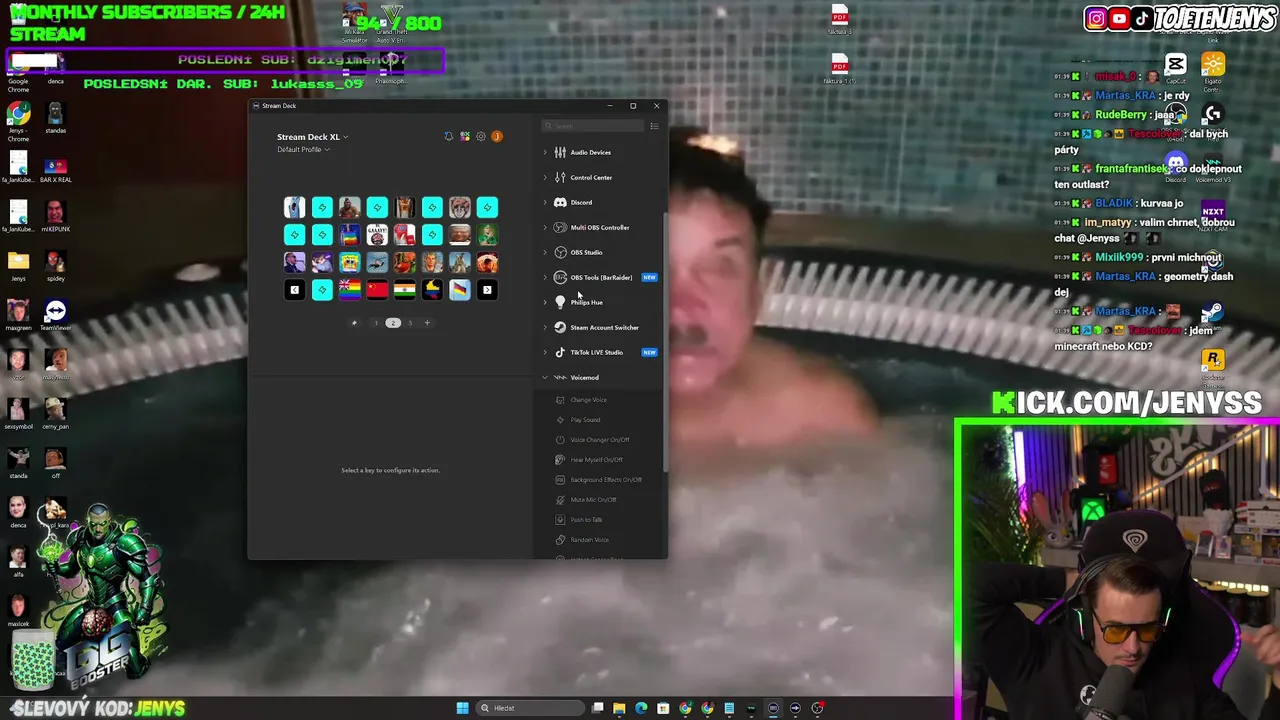The image size is (1280, 720).
Task: Select the helicopter image key
Action: point(377,262)
